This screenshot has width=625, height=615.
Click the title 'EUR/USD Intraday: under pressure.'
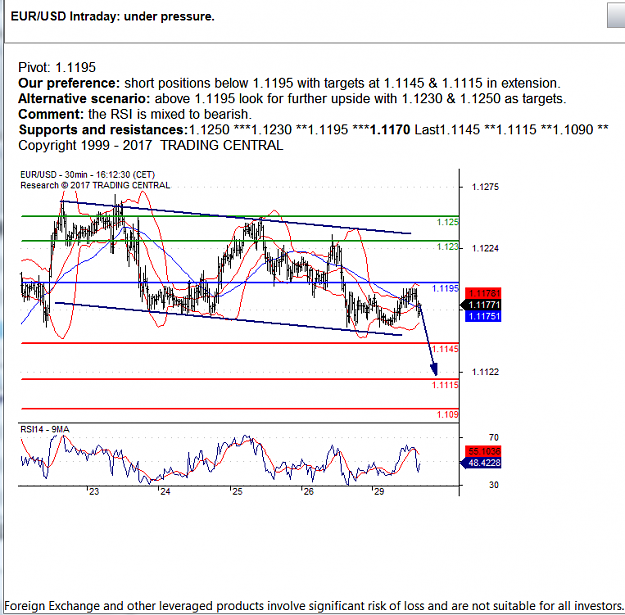click(x=112, y=17)
